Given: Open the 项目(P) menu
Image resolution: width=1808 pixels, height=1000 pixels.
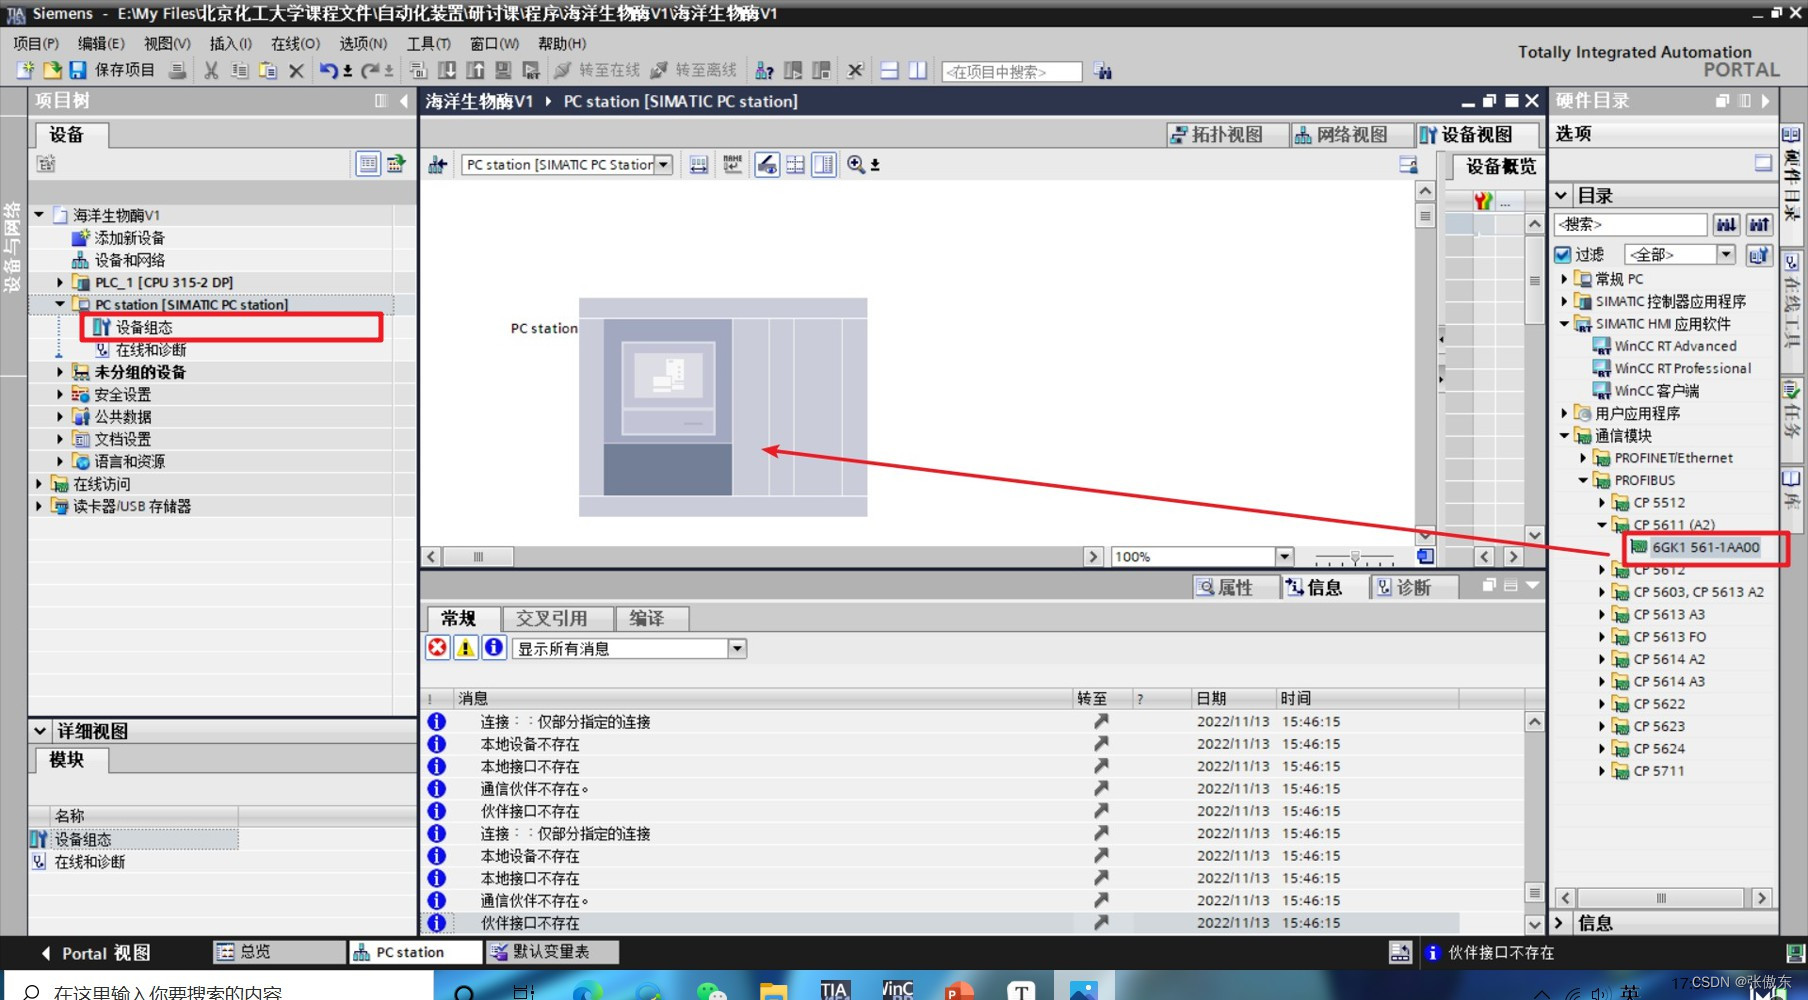Looking at the screenshot, I should 36,43.
